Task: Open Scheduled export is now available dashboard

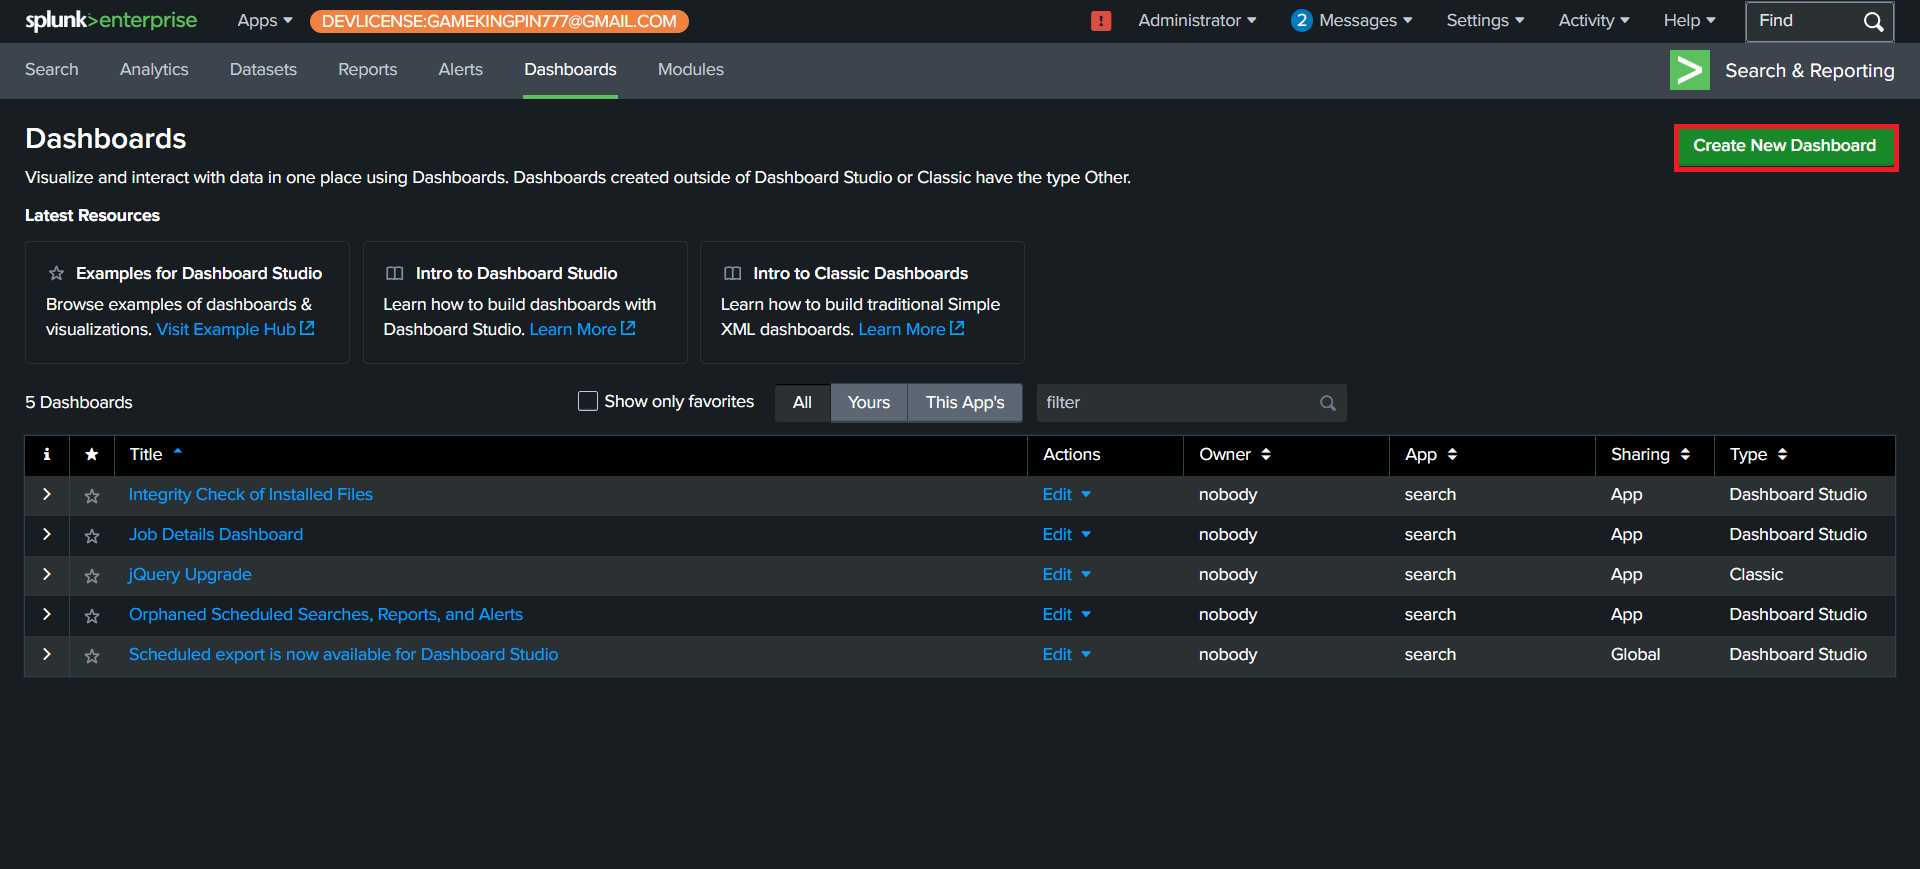Action: (x=344, y=654)
